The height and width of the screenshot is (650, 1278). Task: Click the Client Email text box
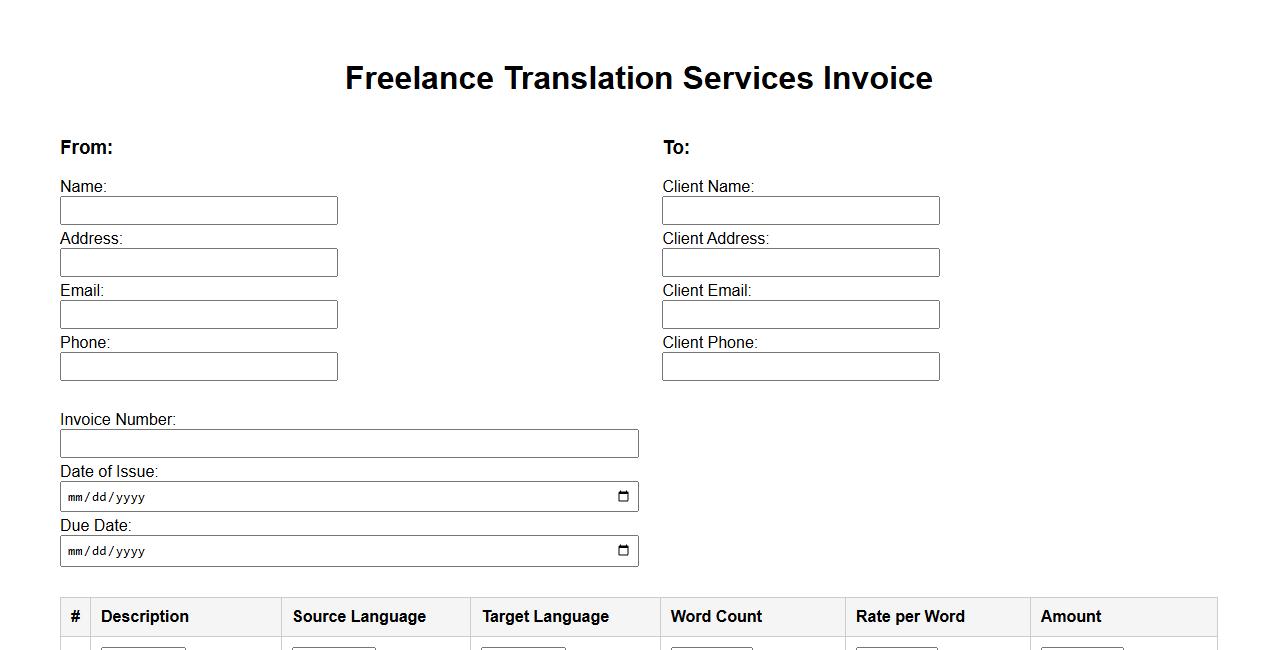click(800, 315)
